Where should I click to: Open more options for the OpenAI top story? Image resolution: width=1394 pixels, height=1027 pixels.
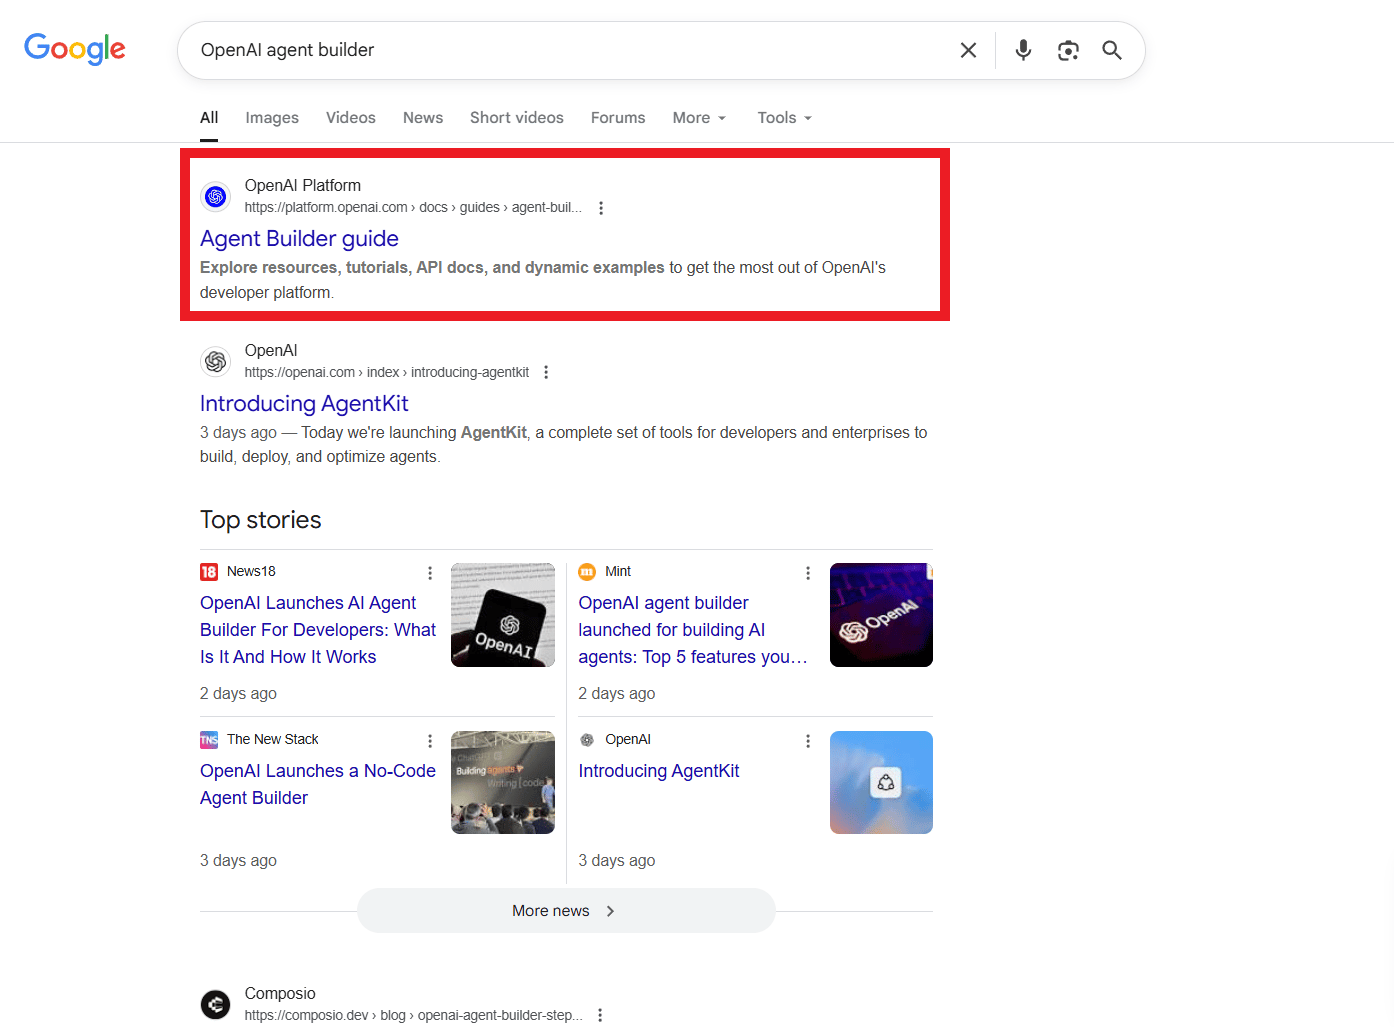(x=808, y=741)
